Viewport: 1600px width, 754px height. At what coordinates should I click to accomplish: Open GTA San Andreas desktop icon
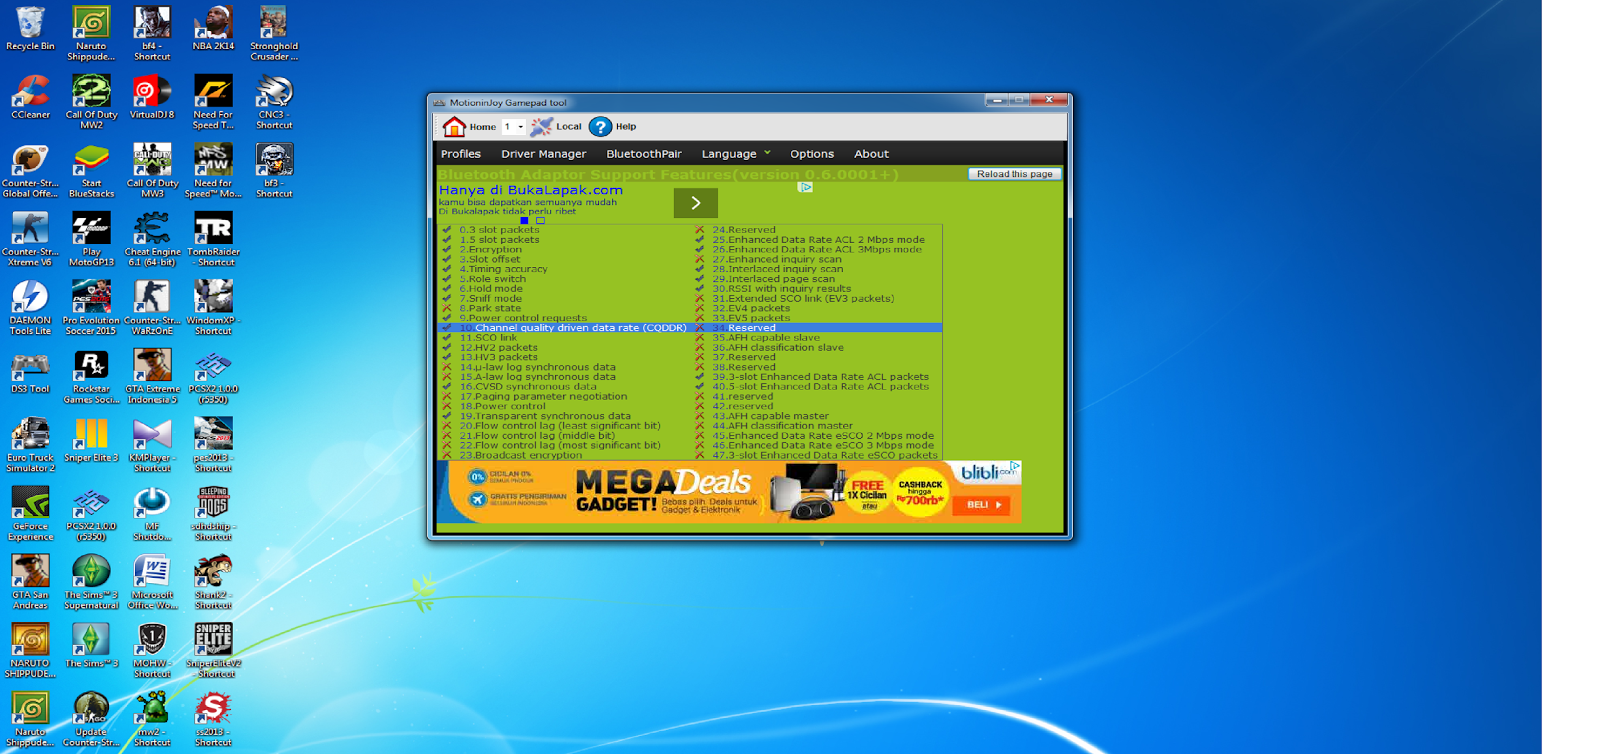[x=30, y=583]
